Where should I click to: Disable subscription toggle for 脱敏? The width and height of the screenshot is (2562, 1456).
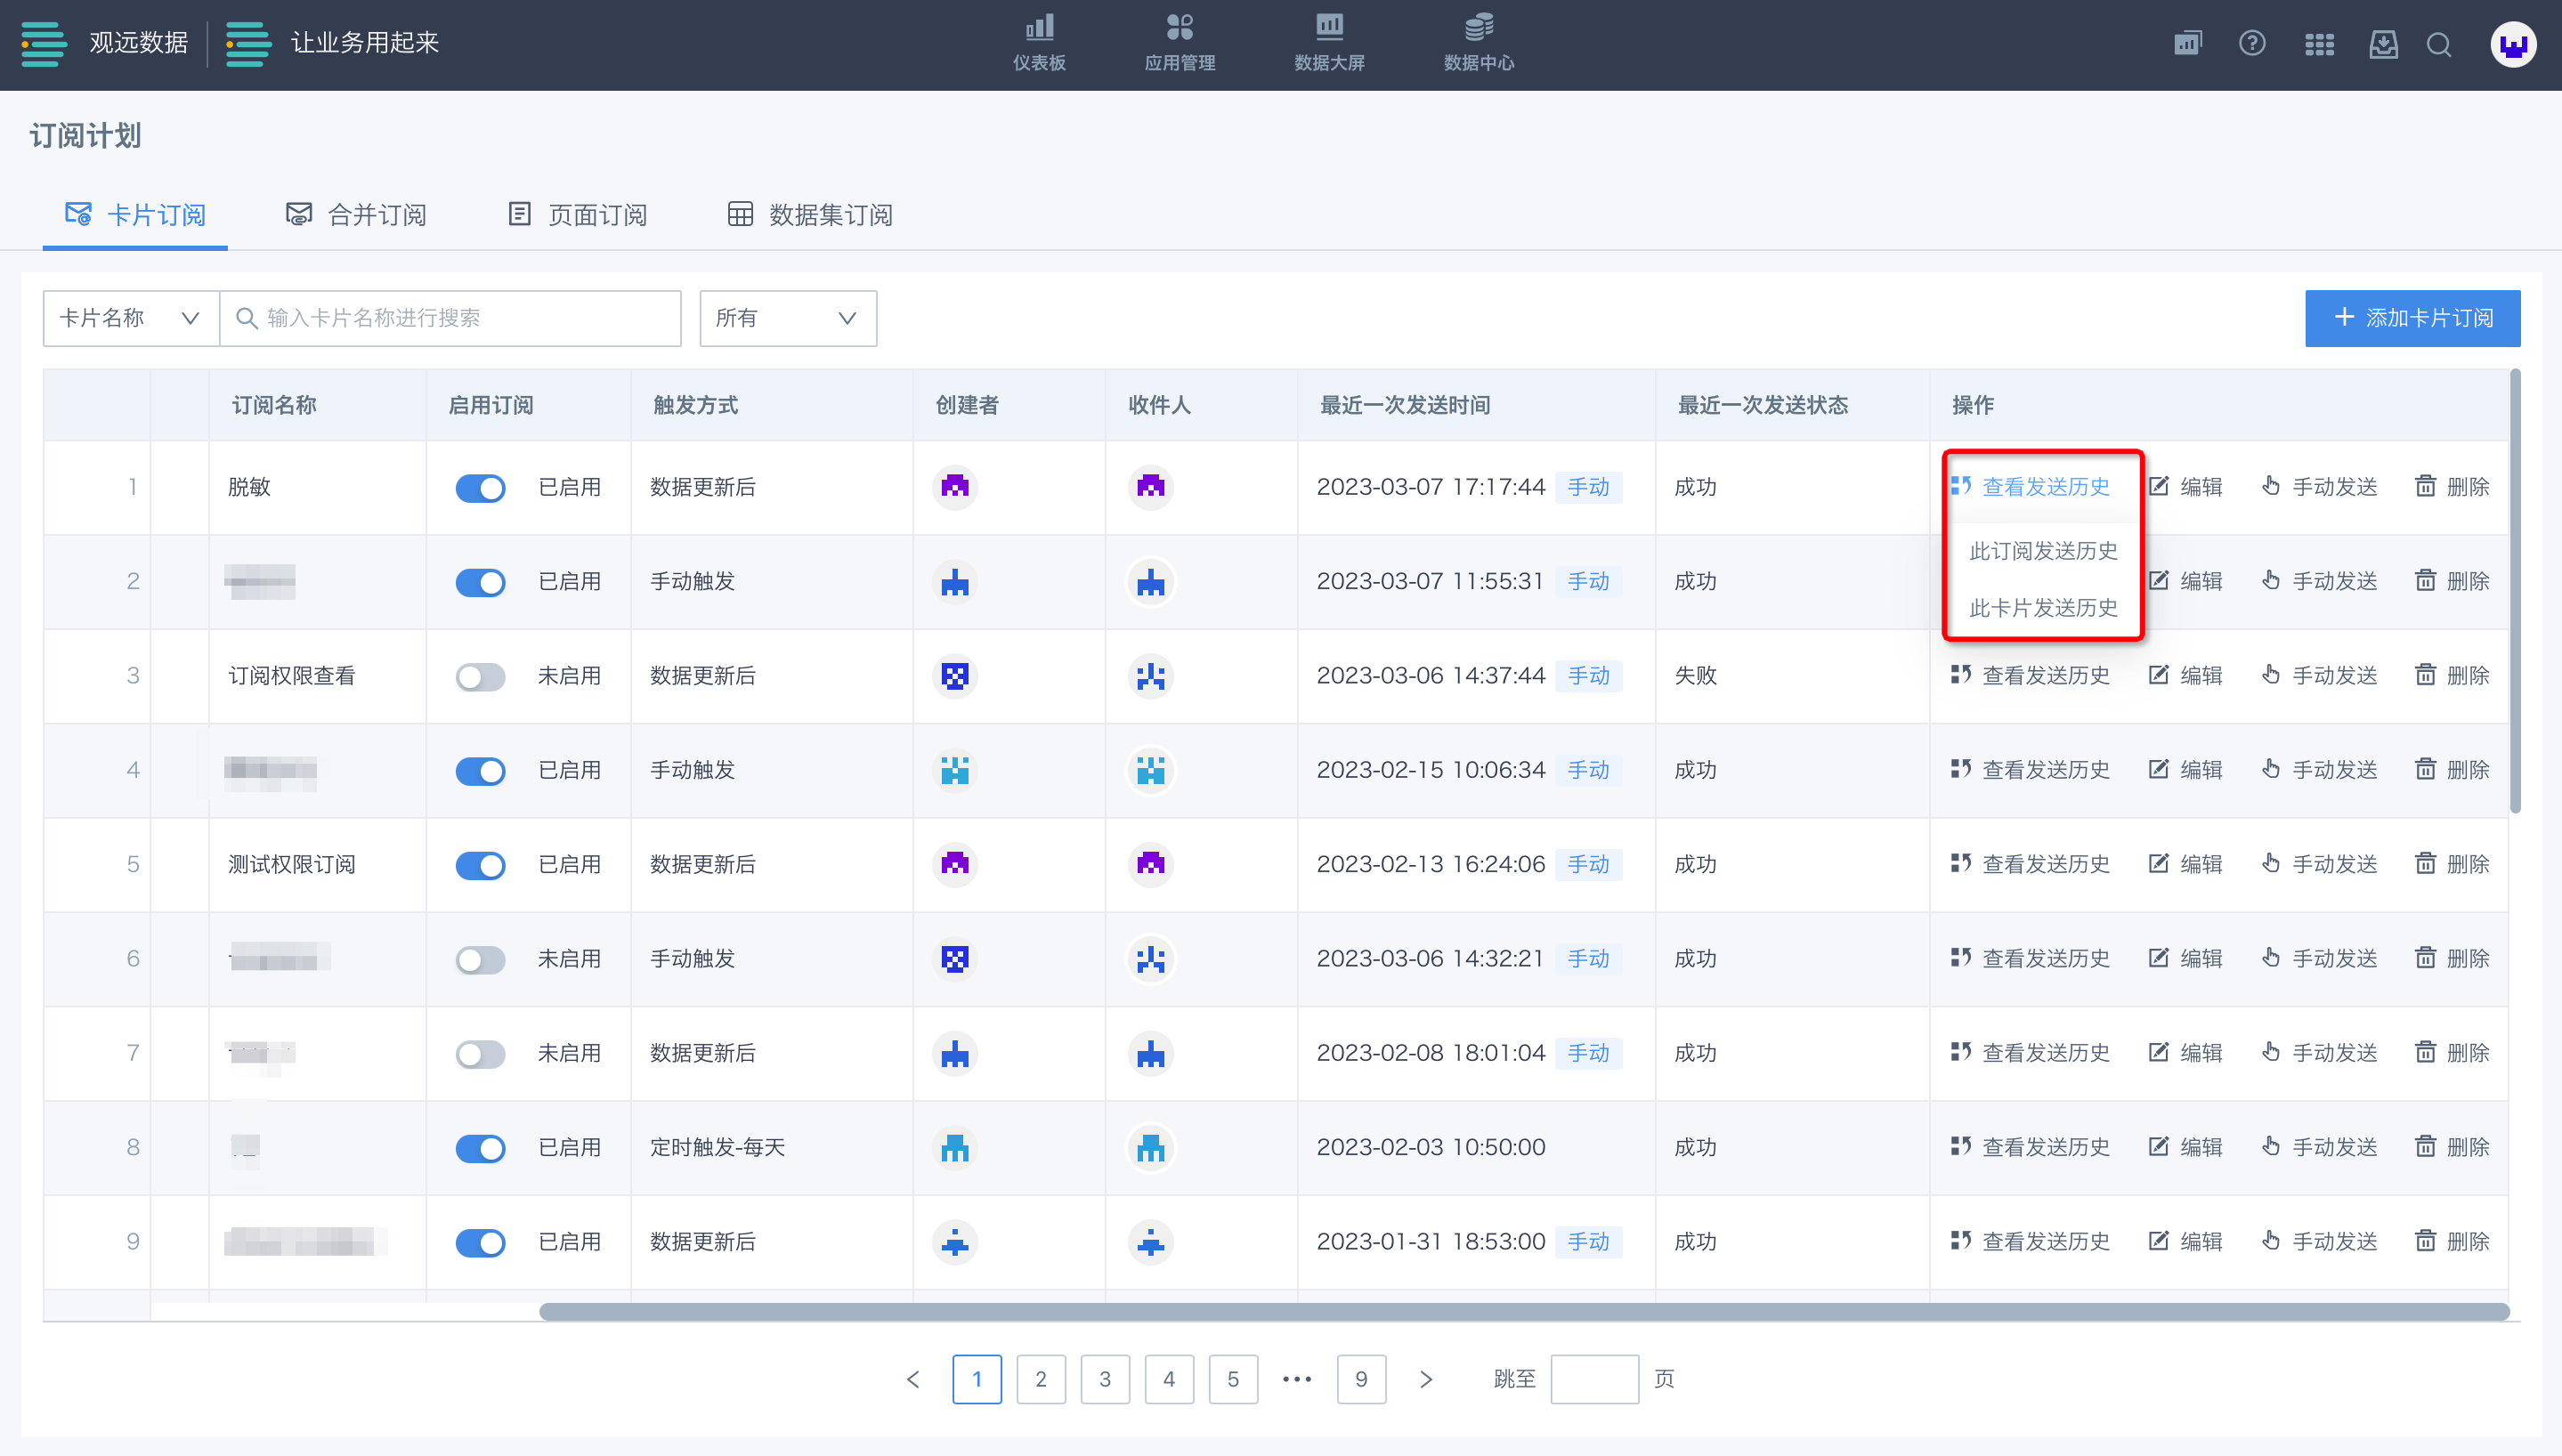[480, 488]
